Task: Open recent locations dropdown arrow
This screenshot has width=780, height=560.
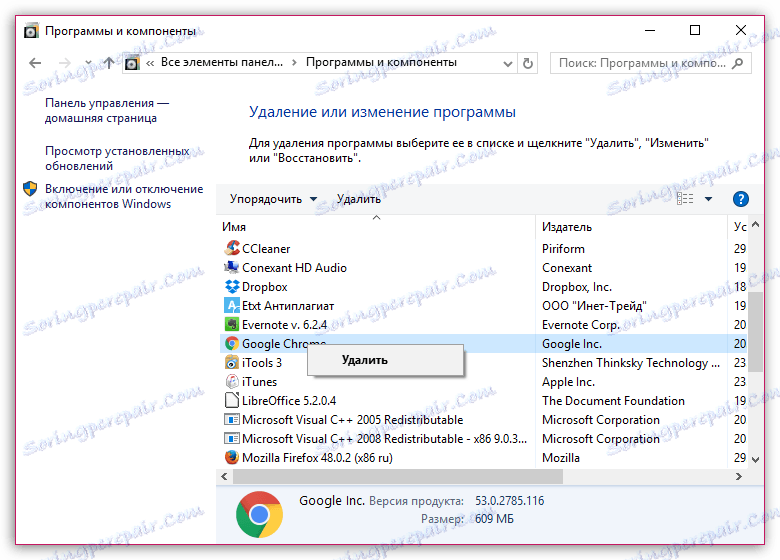Action: pyautogui.click(x=88, y=63)
